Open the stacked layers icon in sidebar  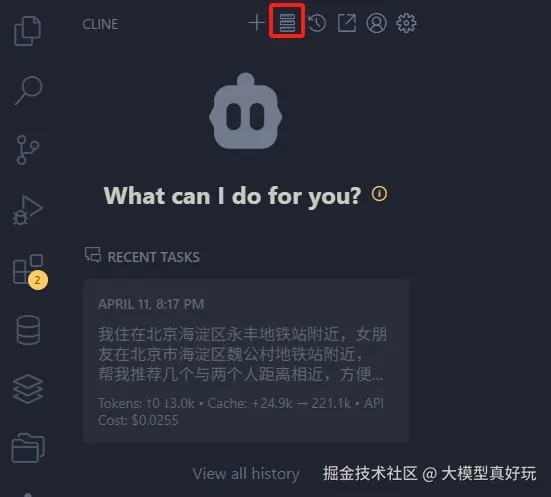click(28, 389)
